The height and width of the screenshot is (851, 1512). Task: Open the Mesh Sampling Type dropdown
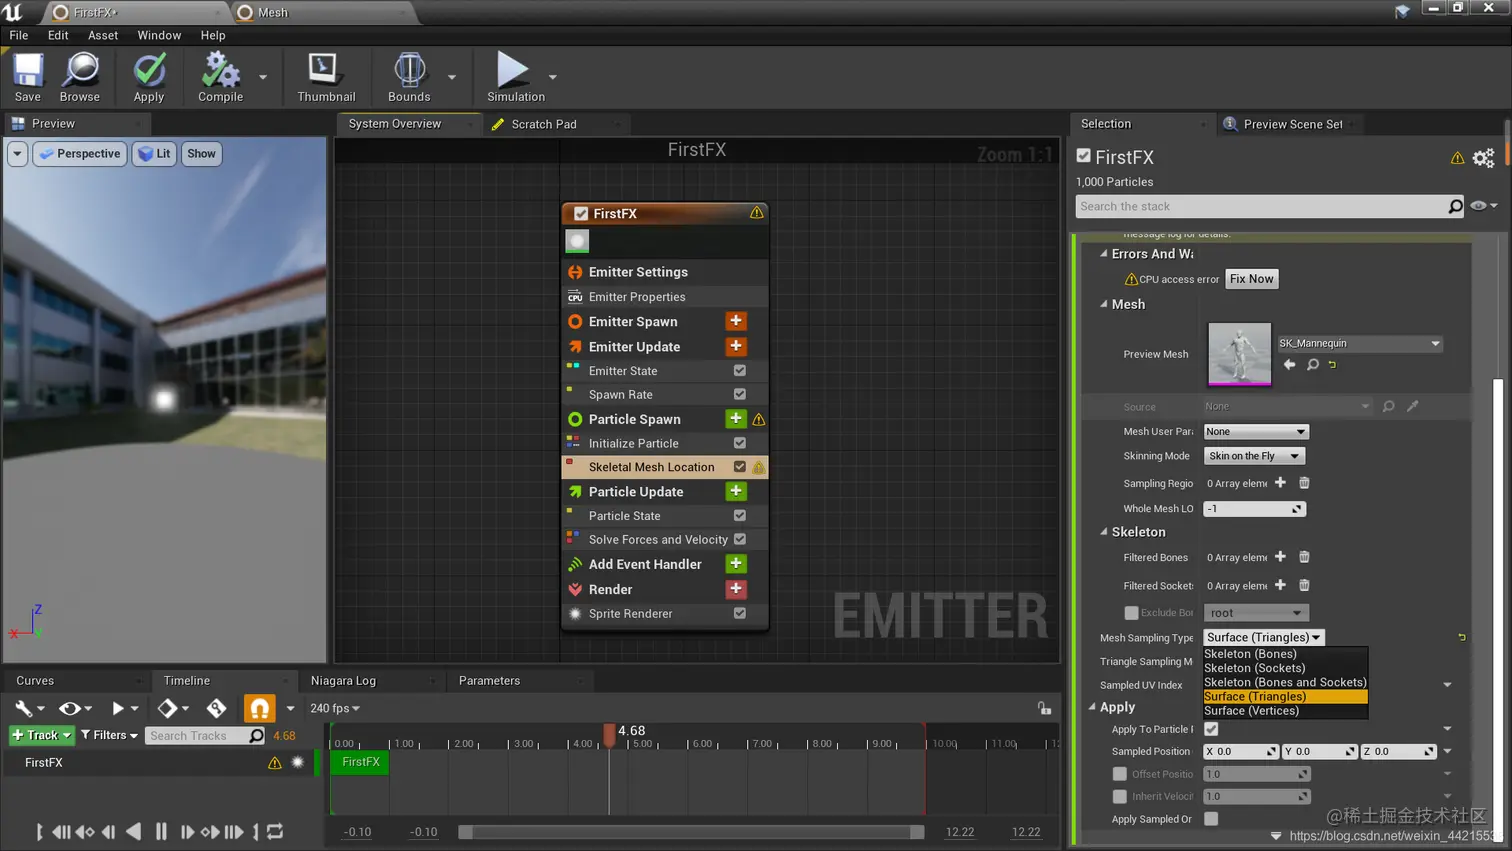pyautogui.click(x=1264, y=637)
